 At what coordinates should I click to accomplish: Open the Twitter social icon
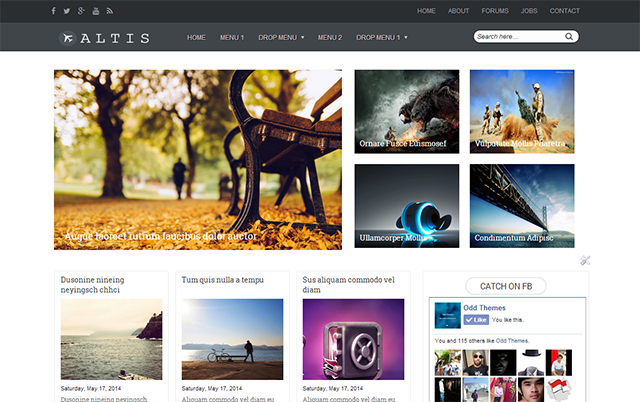[67, 11]
